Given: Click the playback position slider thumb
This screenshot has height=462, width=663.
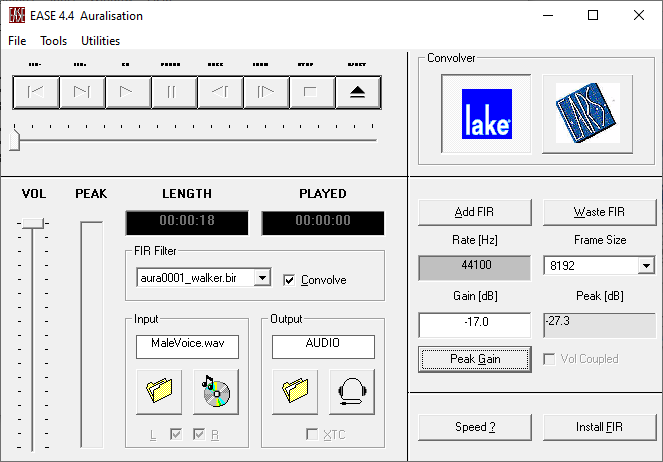Looking at the screenshot, I should pos(15,140).
